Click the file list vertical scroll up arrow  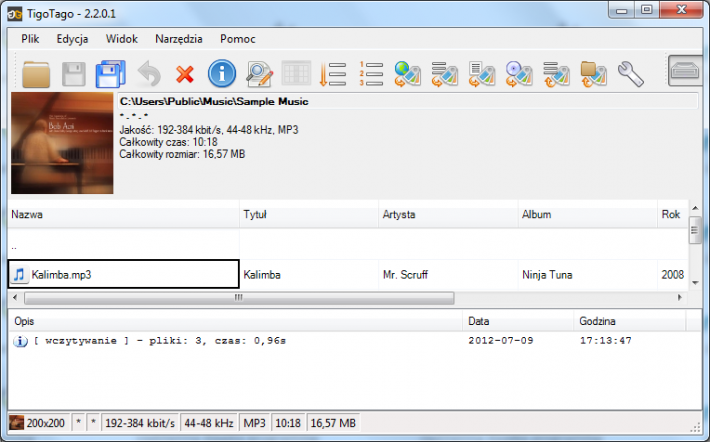[x=695, y=208]
